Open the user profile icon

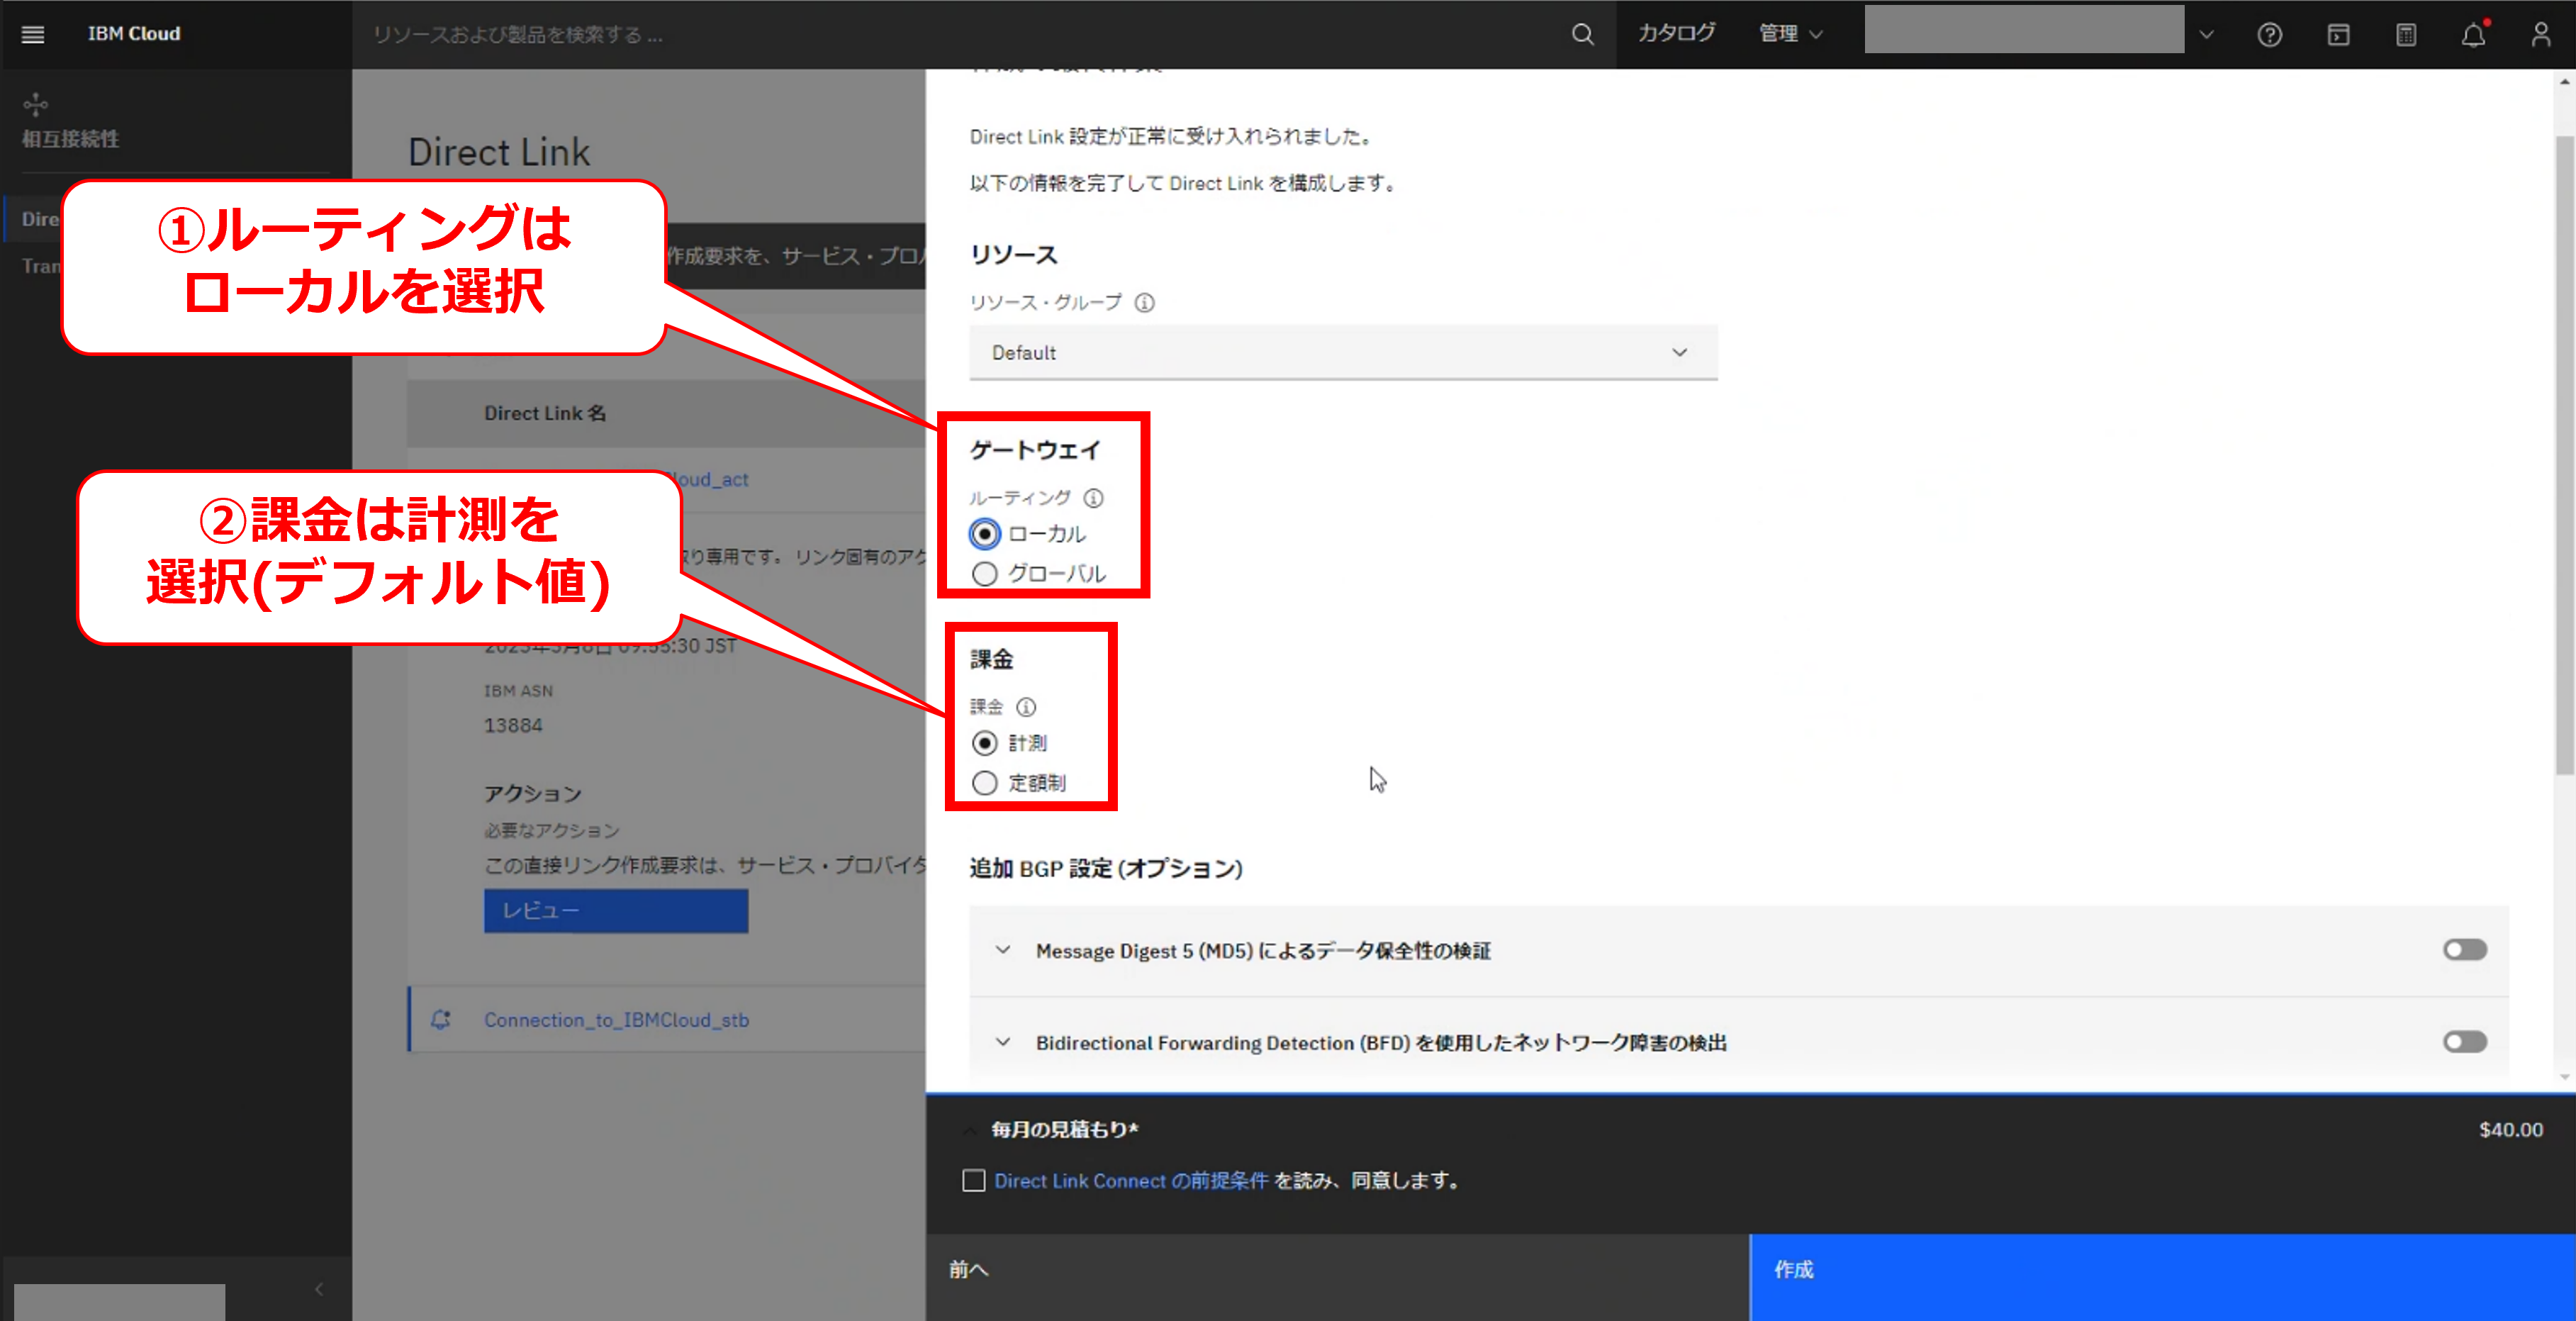(2541, 35)
